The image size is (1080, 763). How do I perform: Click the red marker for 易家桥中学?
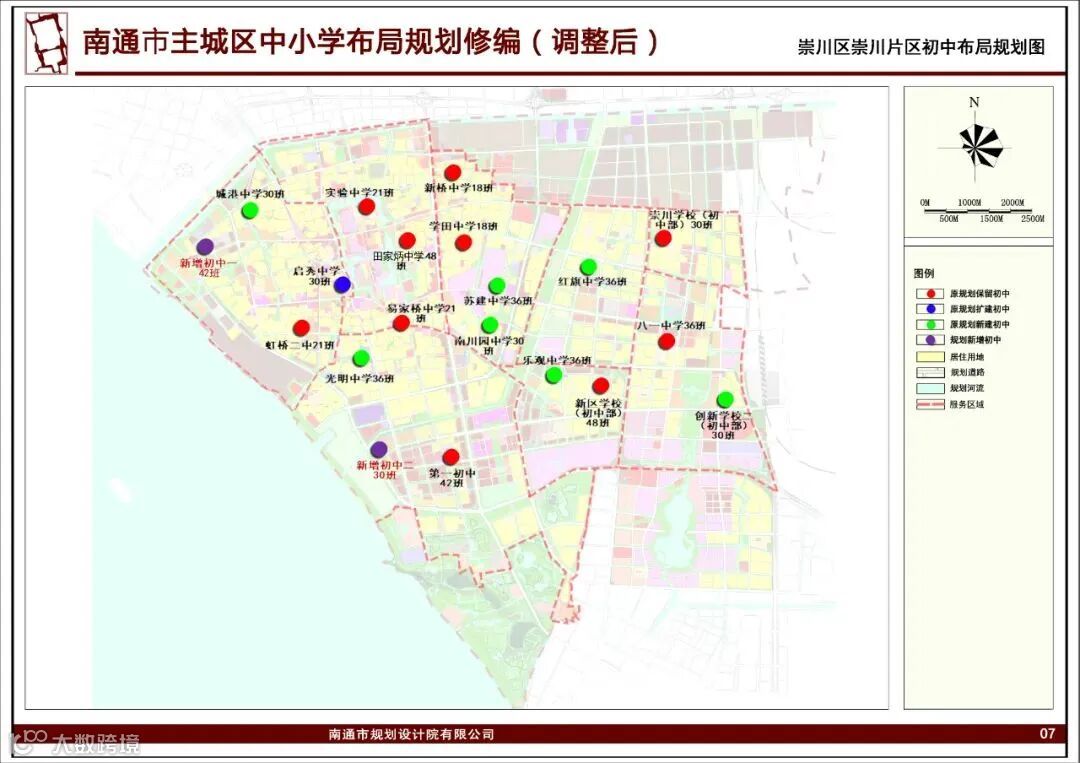coord(401,323)
